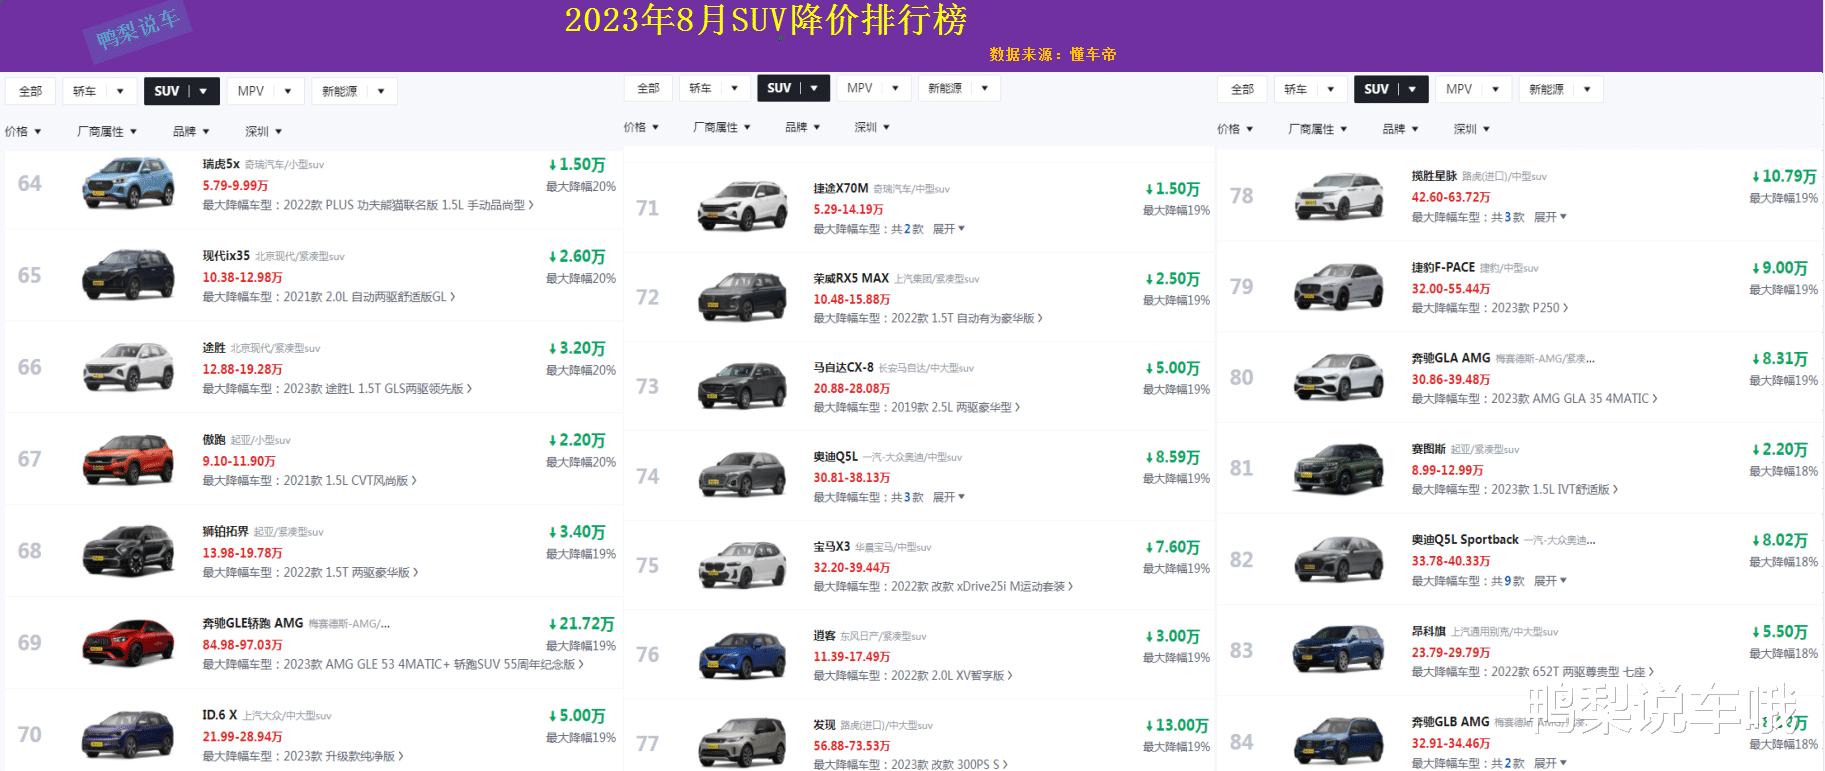Open the ID.6 X model name link
1825x771 pixels.
click(x=219, y=715)
